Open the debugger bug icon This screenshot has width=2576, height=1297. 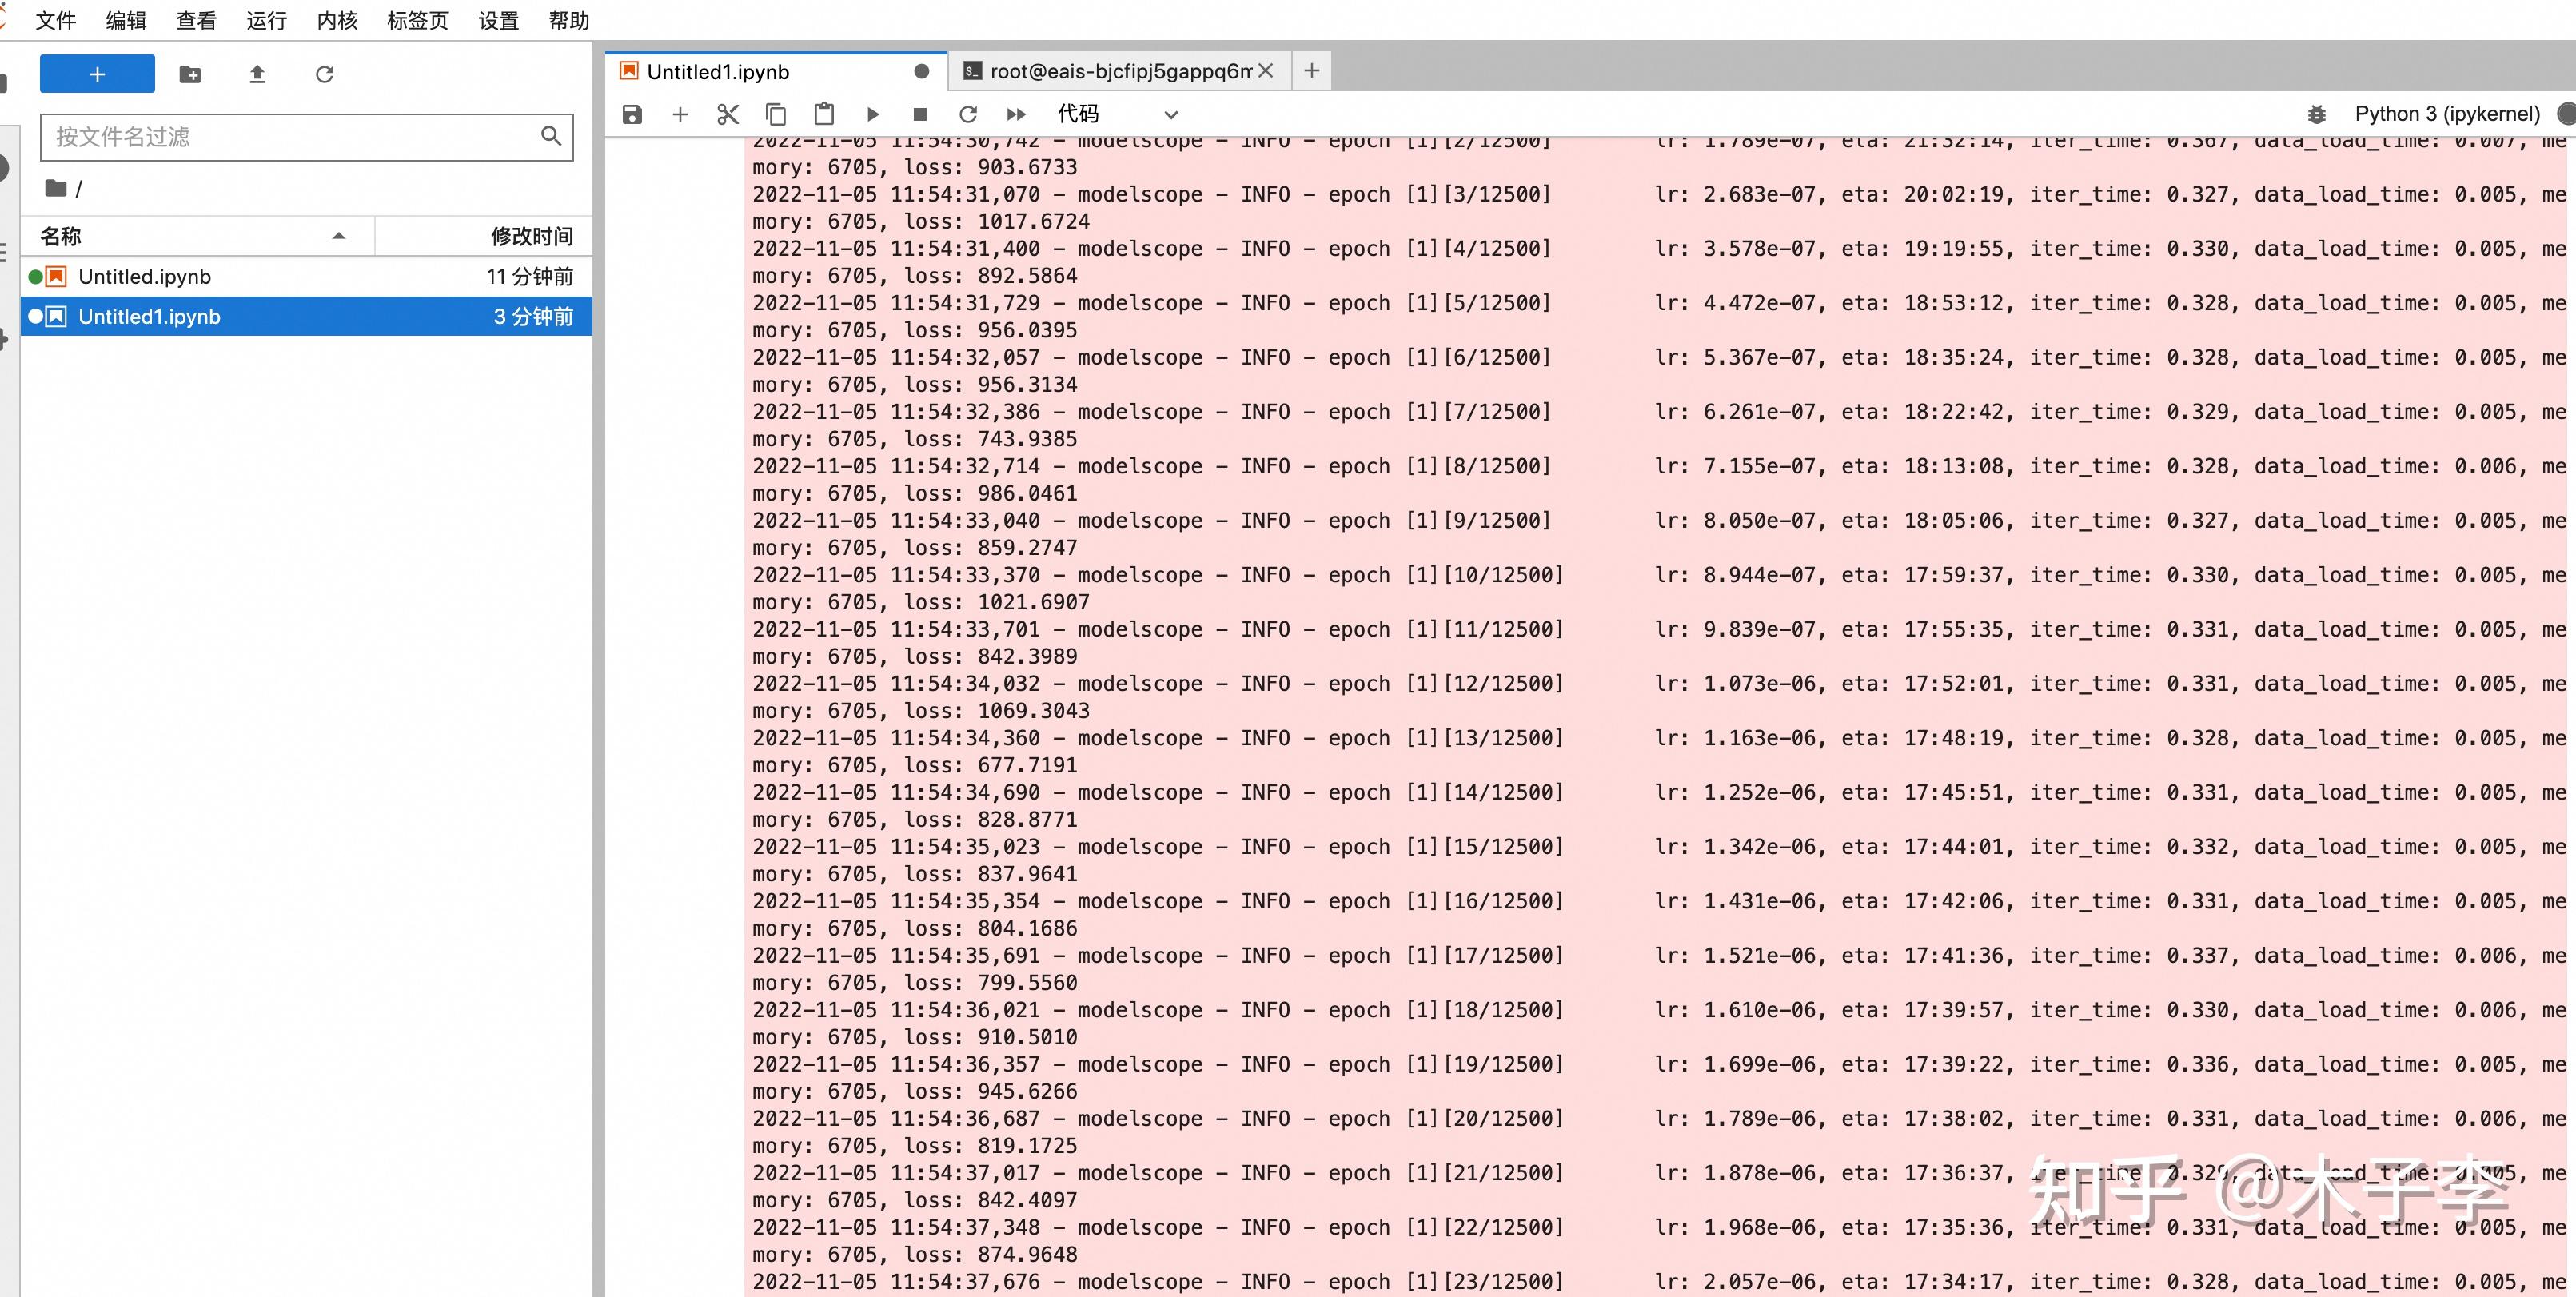pyautogui.click(x=2316, y=114)
